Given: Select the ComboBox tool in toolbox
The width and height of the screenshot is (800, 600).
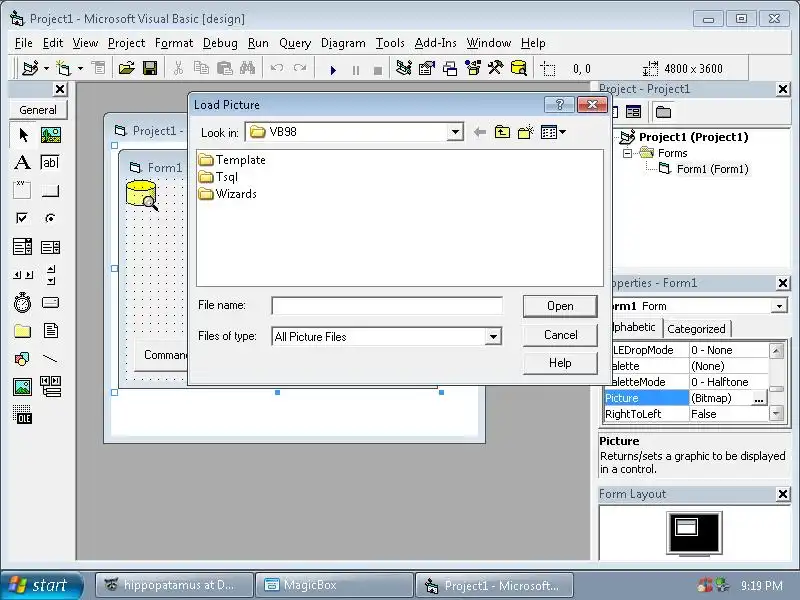Looking at the screenshot, I should [22, 247].
